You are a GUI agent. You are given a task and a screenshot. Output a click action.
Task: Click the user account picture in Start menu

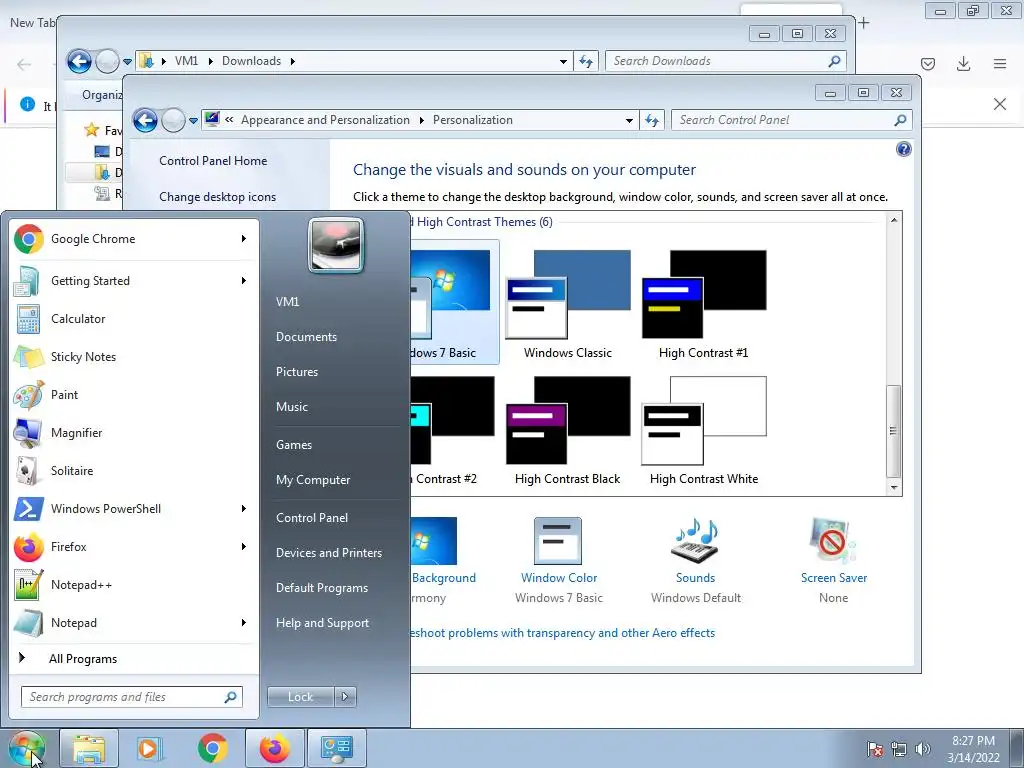(336, 245)
